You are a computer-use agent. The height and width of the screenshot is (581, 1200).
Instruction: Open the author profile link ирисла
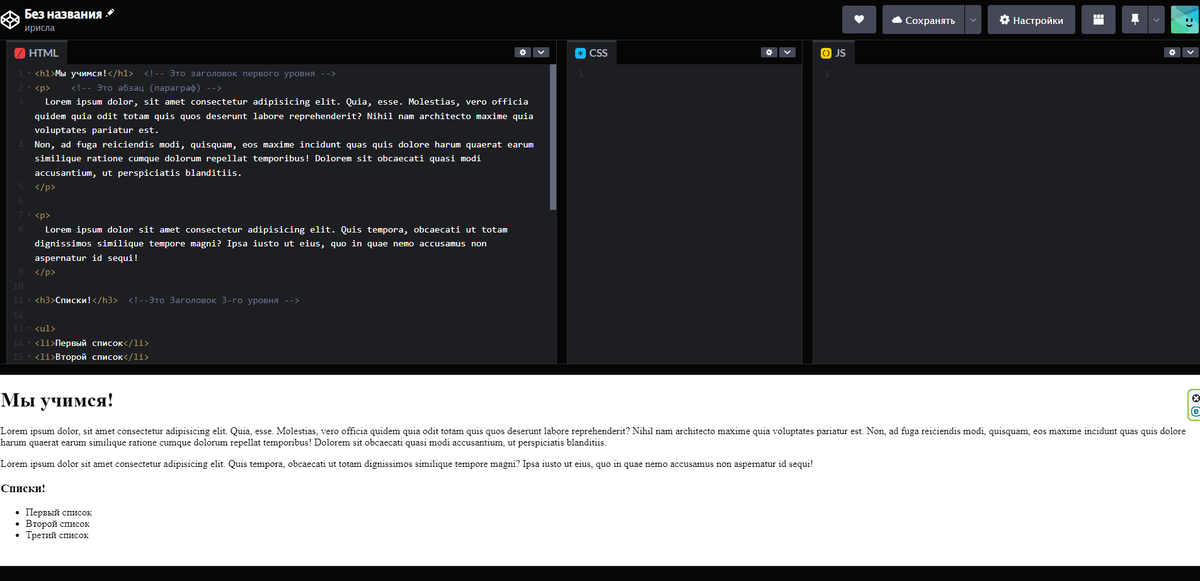point(39,28)
